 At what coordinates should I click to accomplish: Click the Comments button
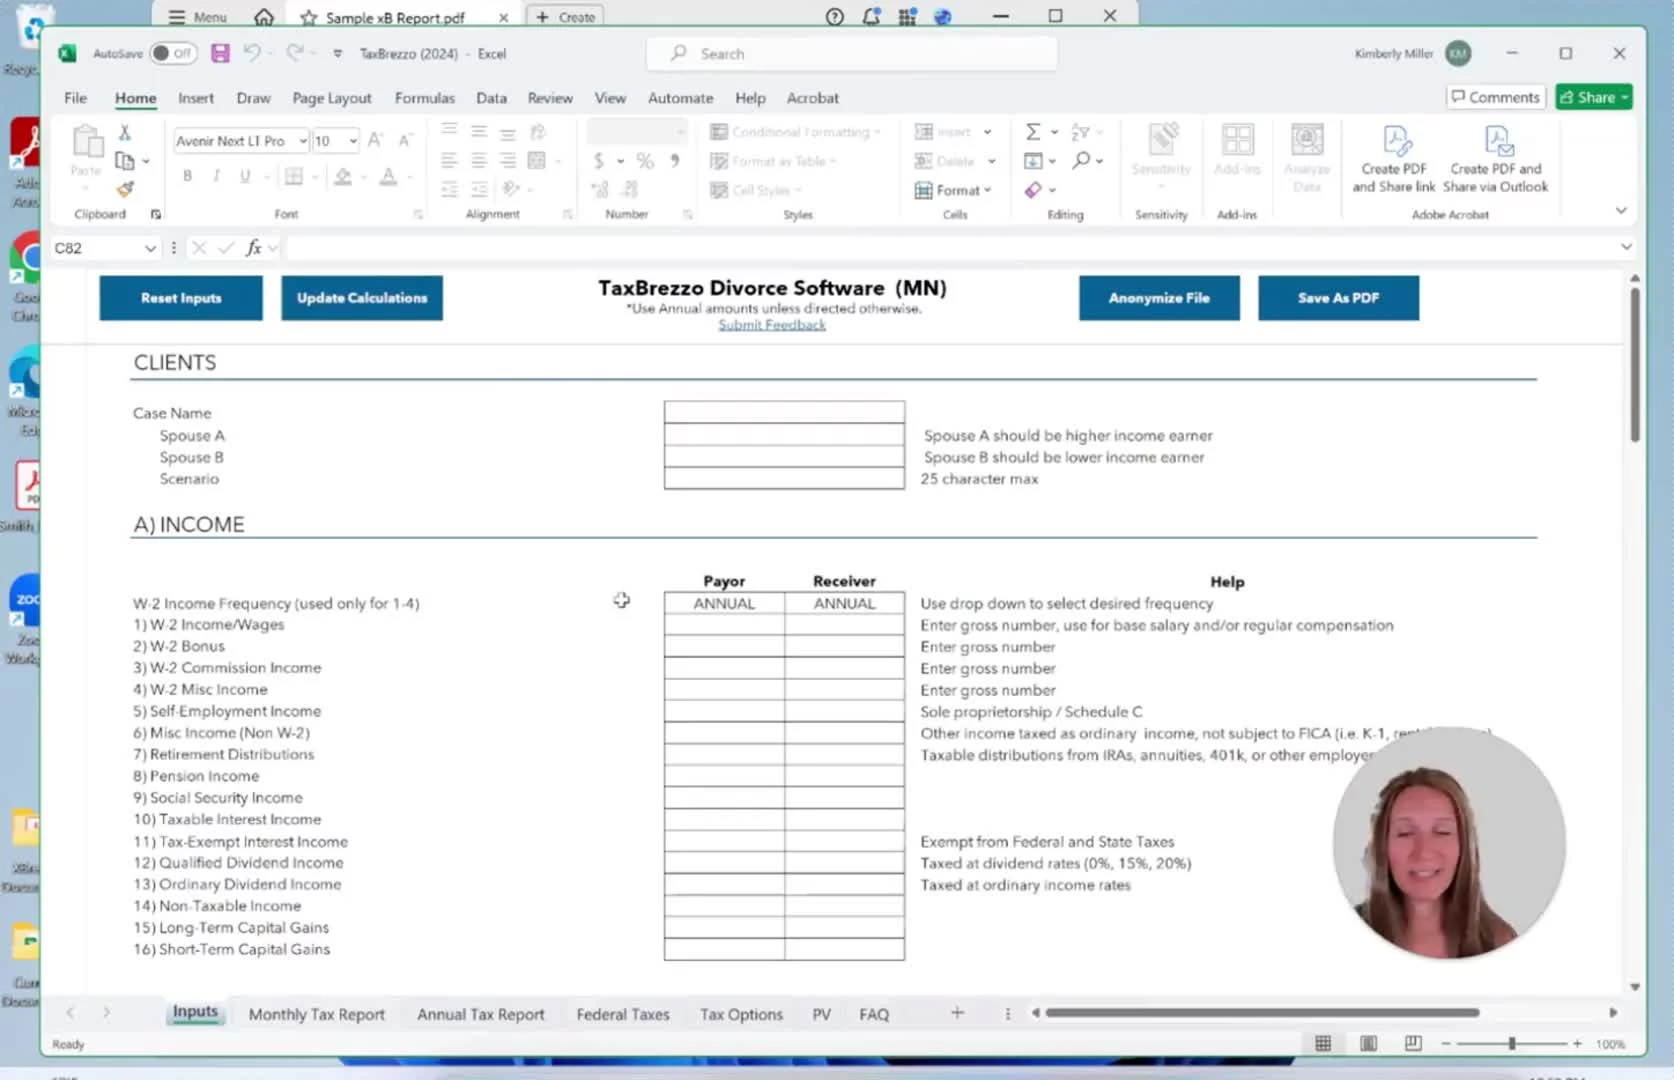1495,97
